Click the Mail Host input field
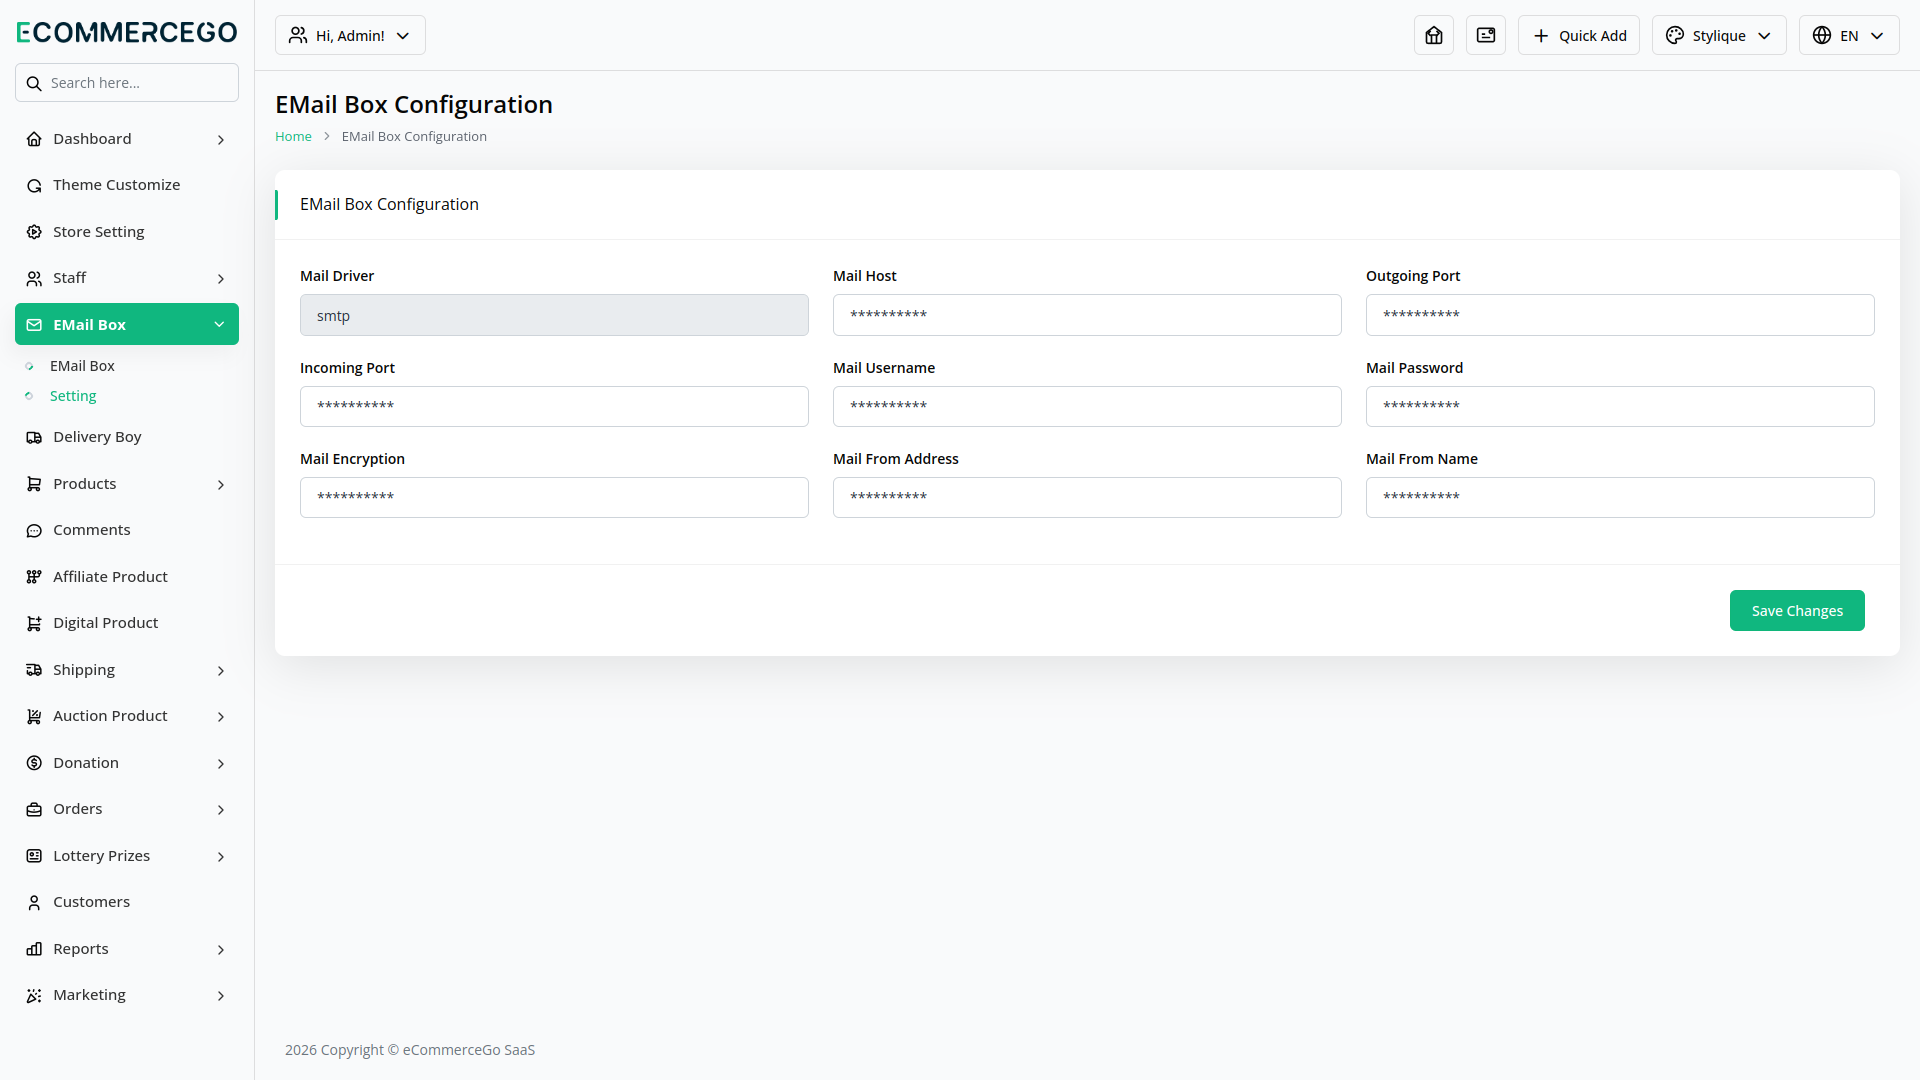This screenshot has height=1080, width=1920. point(1087,315)
